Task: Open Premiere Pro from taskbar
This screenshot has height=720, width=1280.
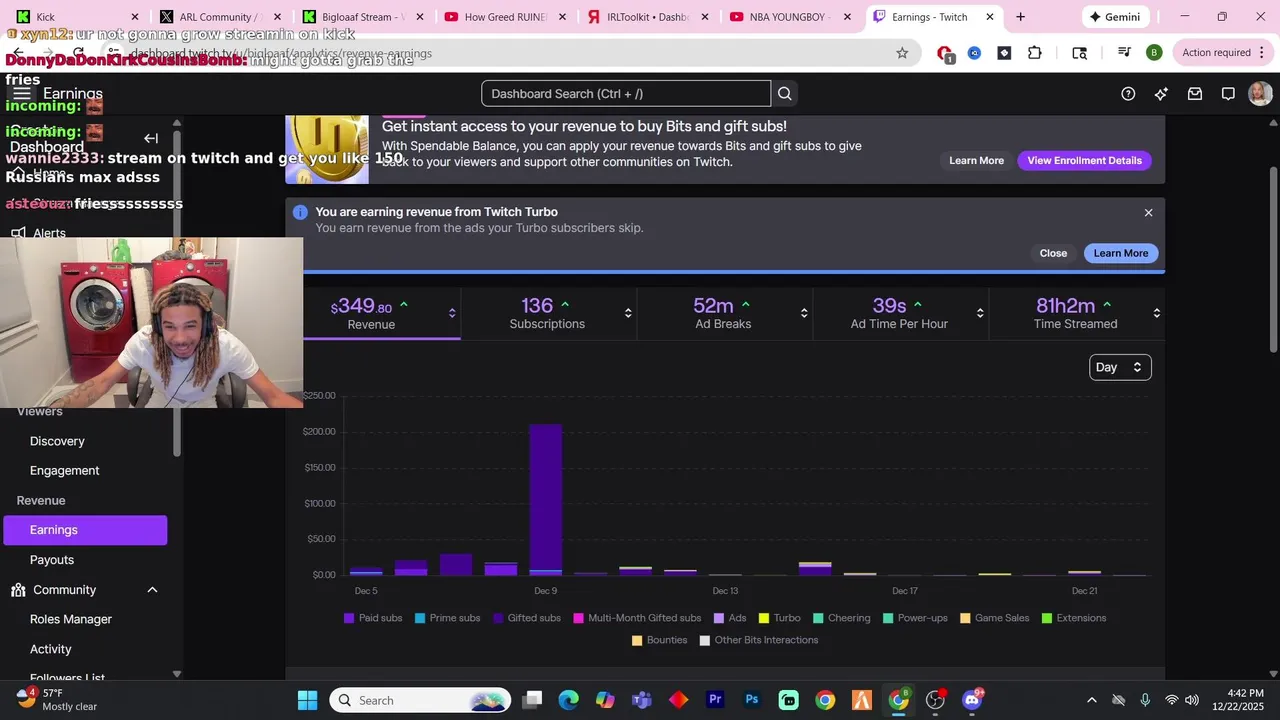Action: pyautogui.click(x=715, y=700)
